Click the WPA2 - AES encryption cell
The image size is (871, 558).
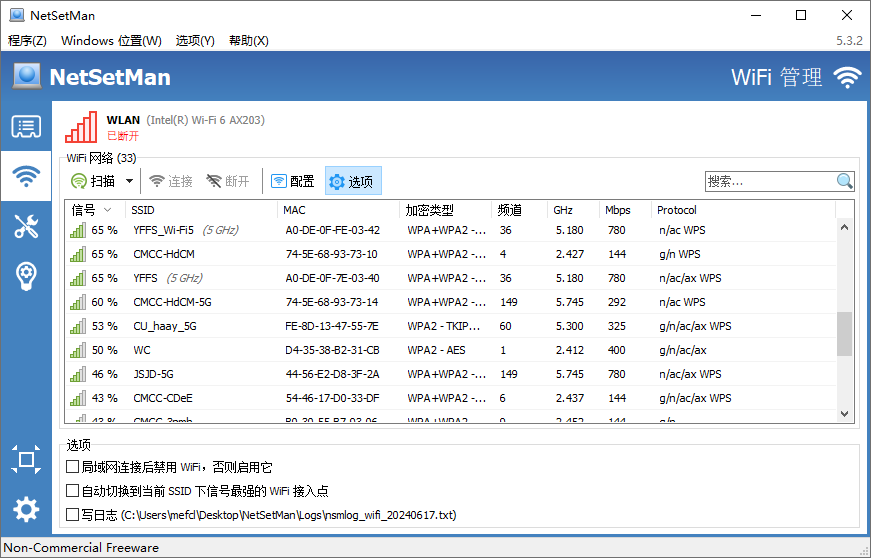click(x=436, y=350)
